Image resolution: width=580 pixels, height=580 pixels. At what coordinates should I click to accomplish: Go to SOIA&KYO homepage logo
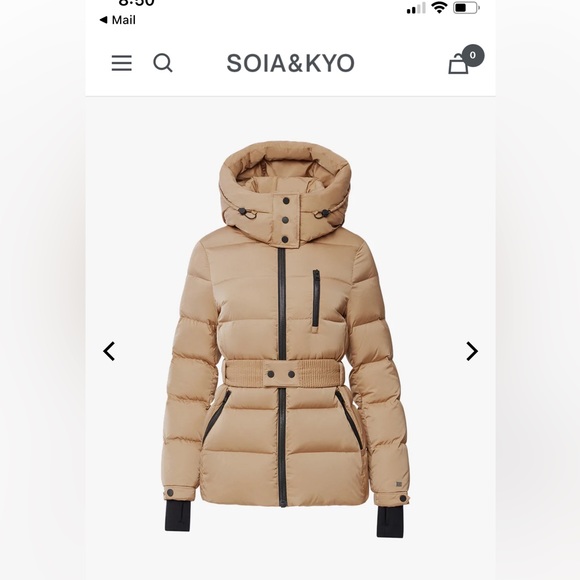tap(290, 63)
